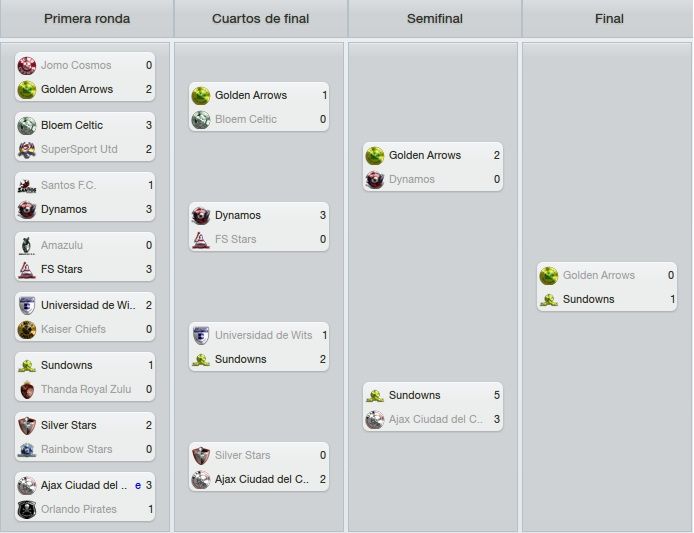Click Thanda Royal Zulu shield icon
The width and height of the screenshot is (694, 533).
click(27, 390)
